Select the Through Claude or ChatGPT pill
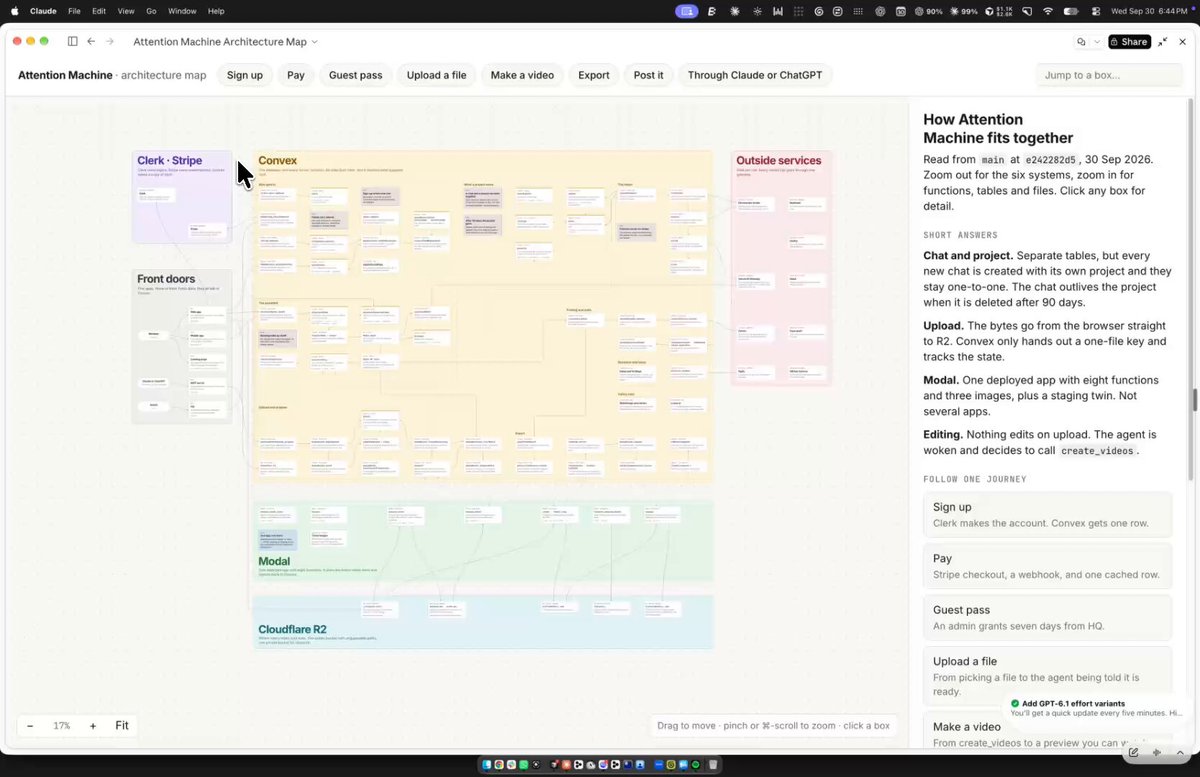The width and height of the screenshot is (1200, 777). coord(755,75)
